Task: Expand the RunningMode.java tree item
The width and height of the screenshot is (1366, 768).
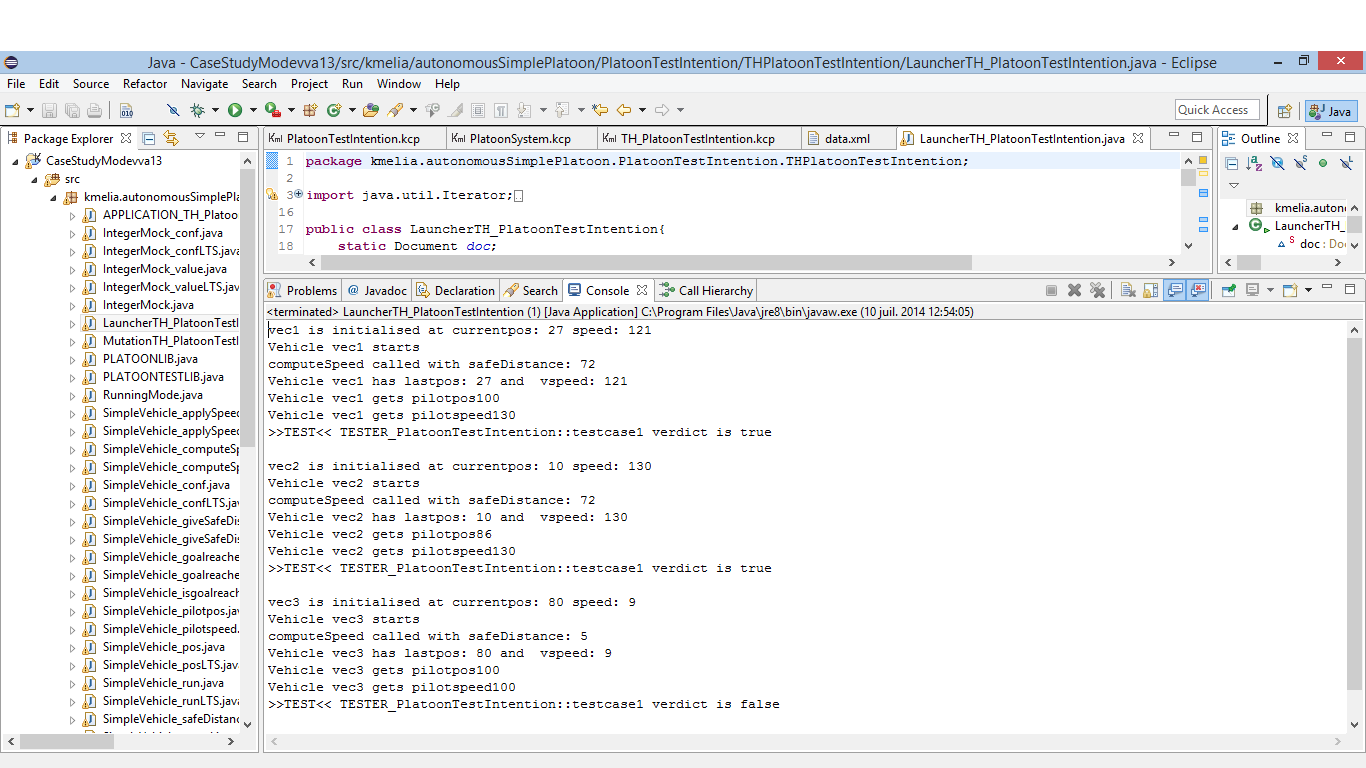Action: [x=72, y=395]
